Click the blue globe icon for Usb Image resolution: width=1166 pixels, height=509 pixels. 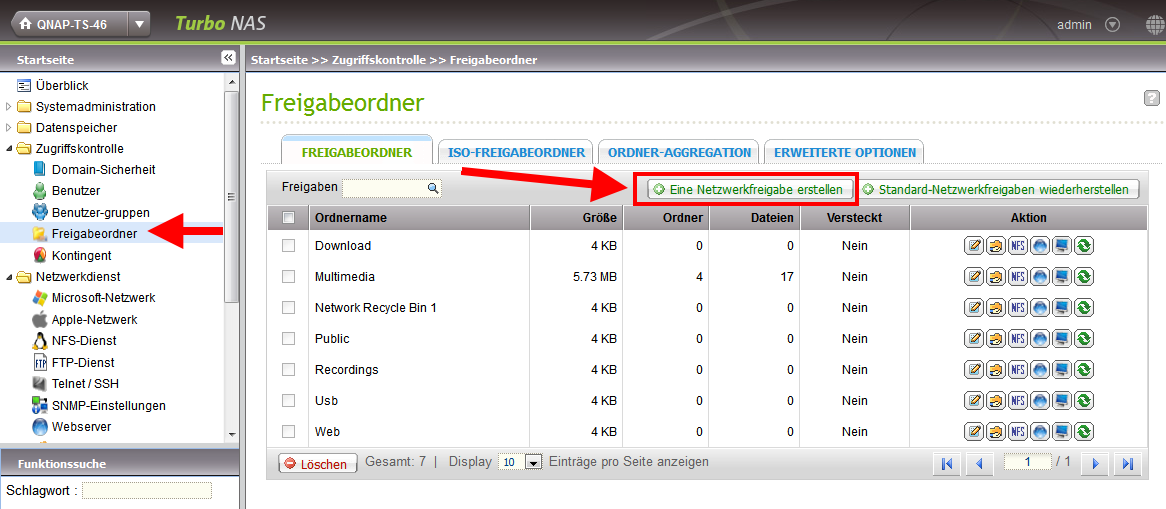[x=1040, y=401]
